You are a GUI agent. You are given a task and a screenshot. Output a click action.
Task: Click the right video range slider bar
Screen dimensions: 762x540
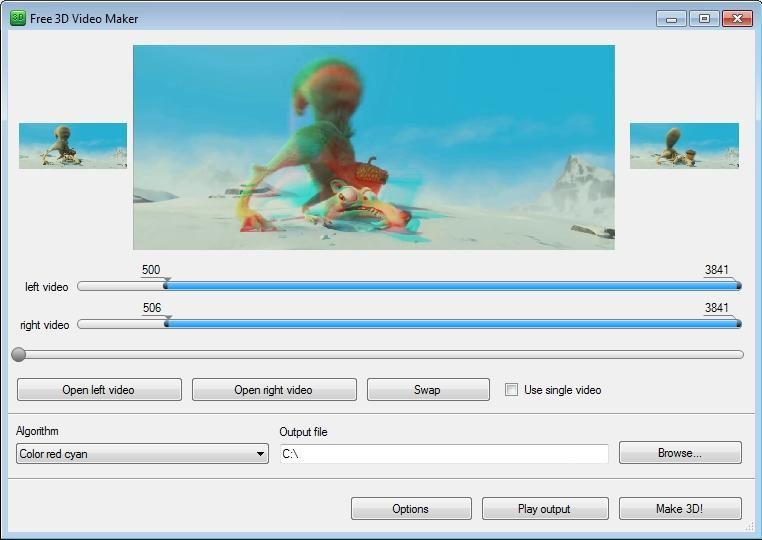point(409,324)
